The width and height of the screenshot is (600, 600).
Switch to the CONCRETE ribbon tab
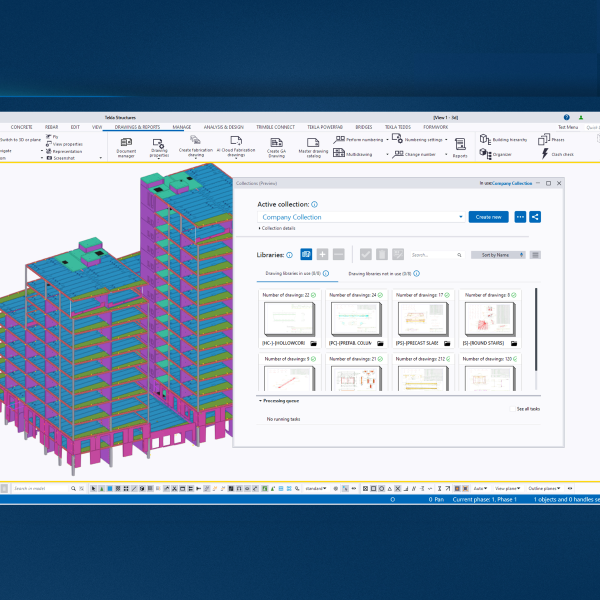coord(21,127)
